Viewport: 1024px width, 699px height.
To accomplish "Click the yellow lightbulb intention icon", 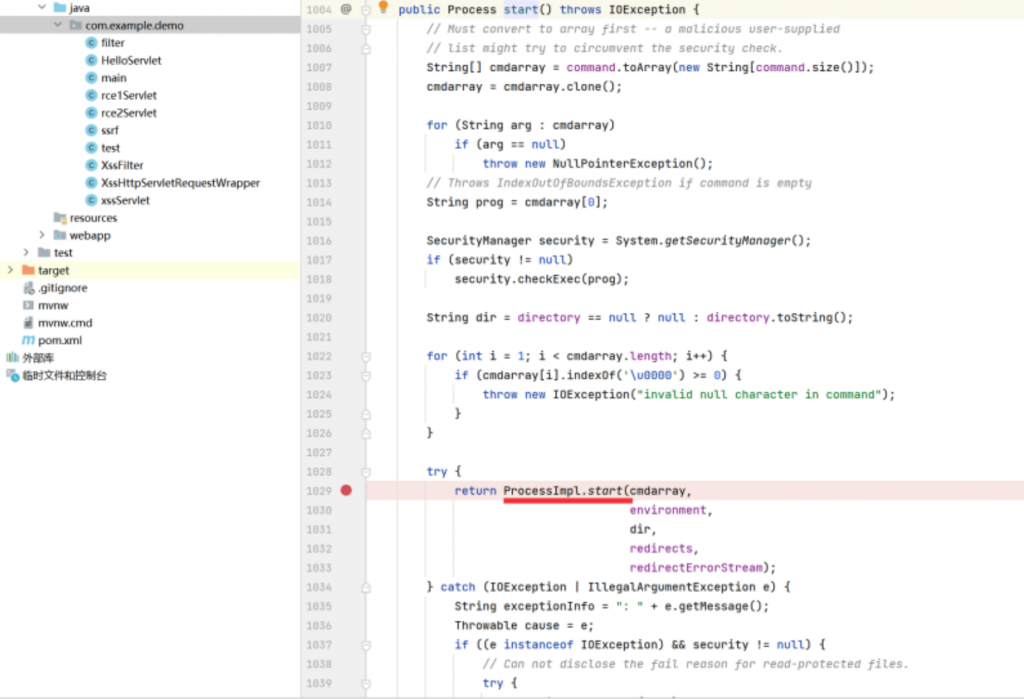I will coord(383,7).
